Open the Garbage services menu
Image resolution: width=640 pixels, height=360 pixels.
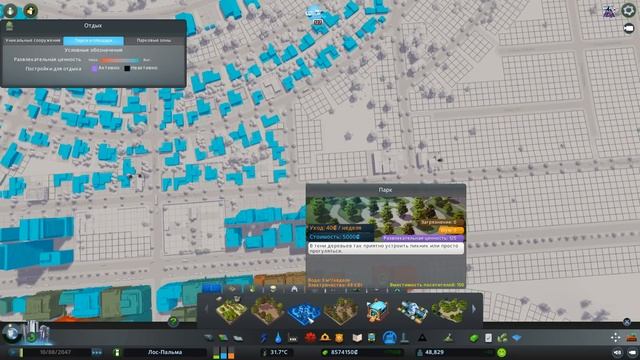293,338
